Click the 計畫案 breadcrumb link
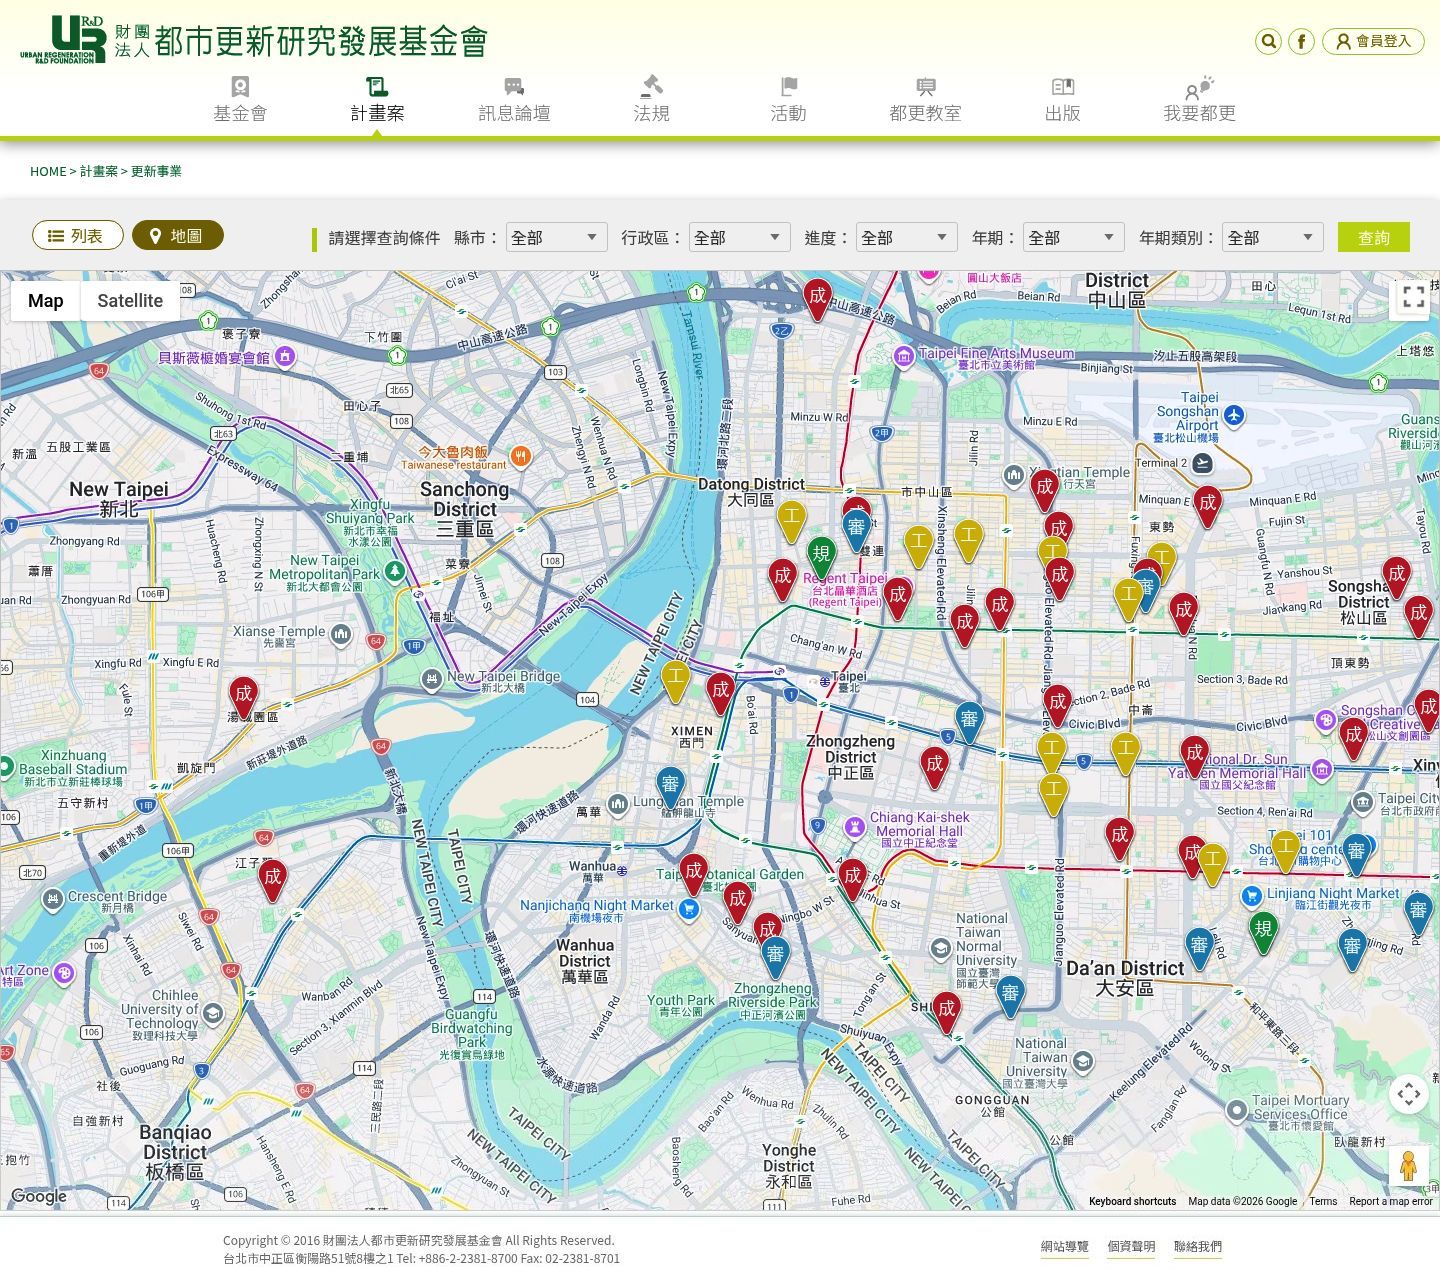Image resolution: width=1440 pixels, height=1283 pixels. [99, 171]
